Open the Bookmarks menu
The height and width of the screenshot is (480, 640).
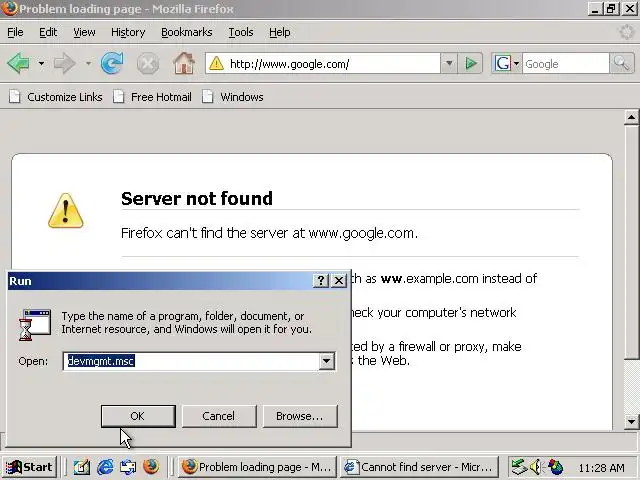pos(187,32)
